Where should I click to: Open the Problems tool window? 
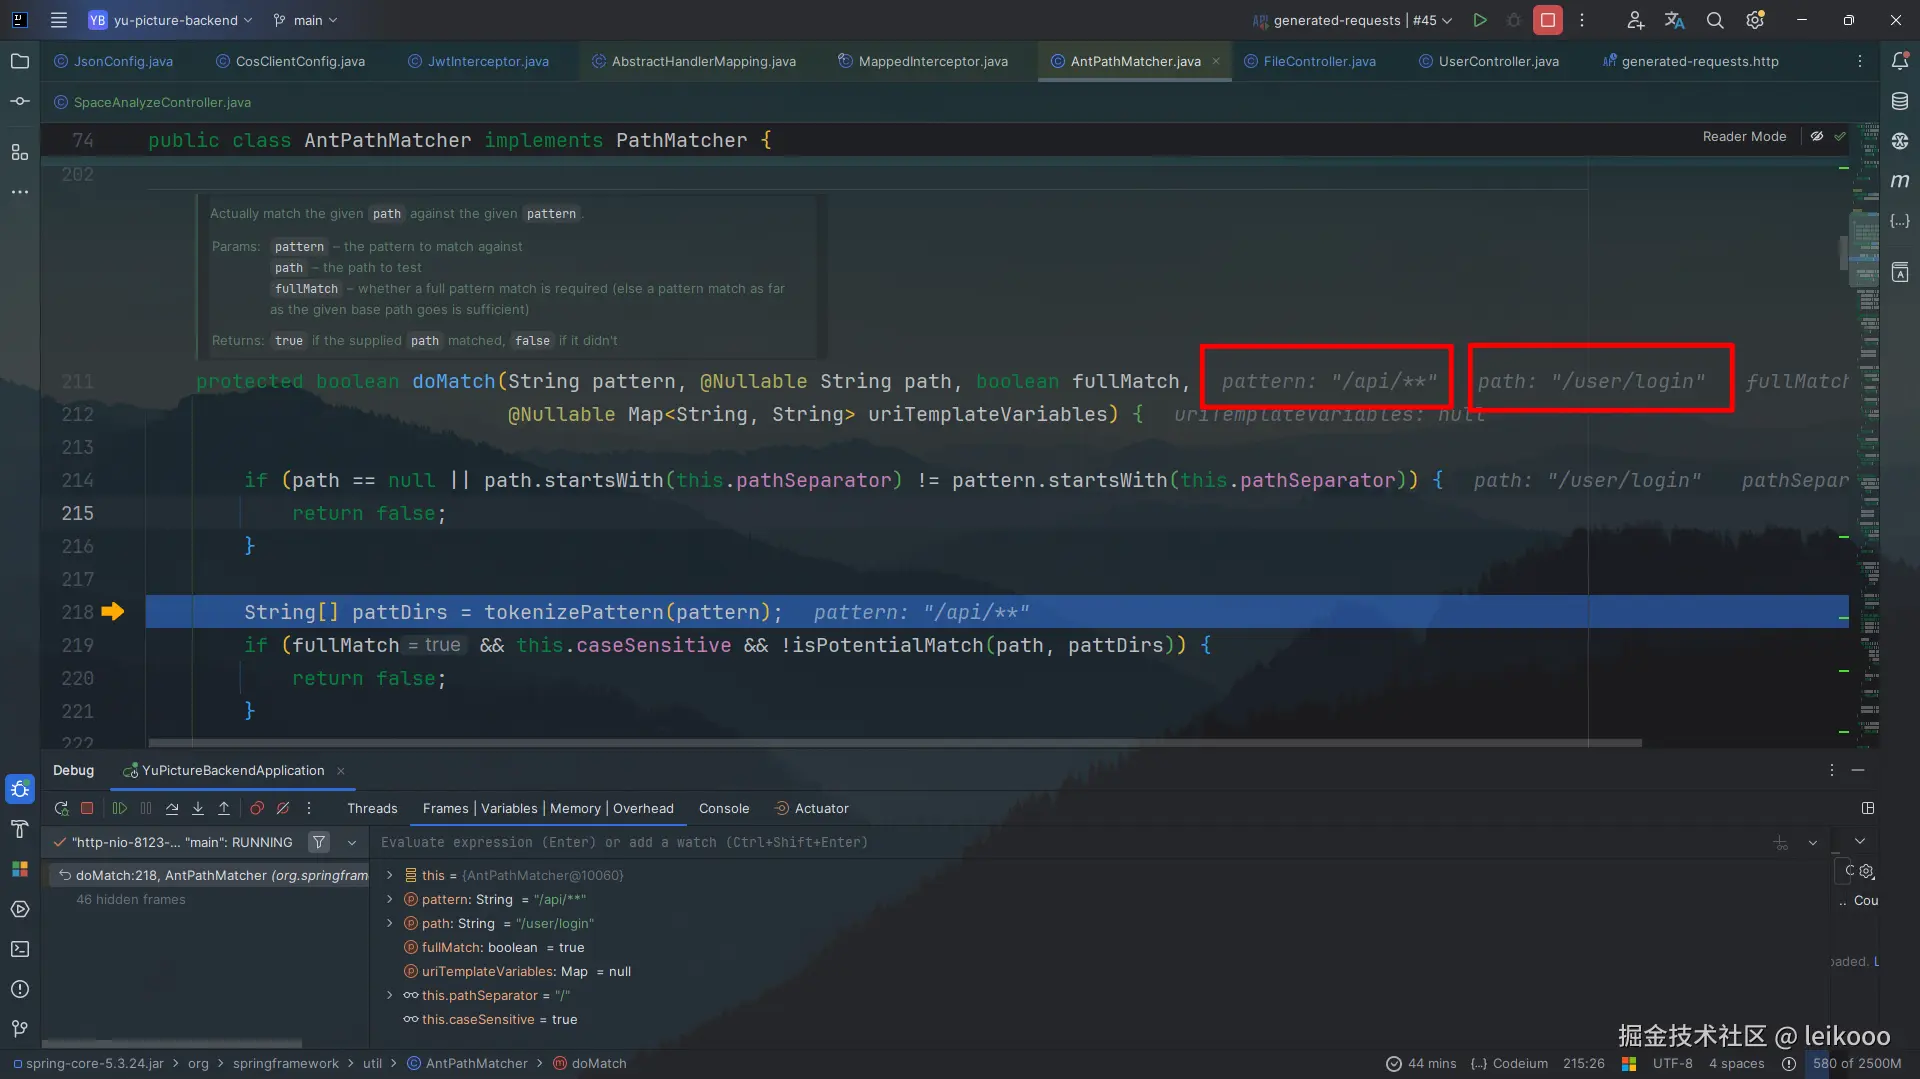pos(20,989)
